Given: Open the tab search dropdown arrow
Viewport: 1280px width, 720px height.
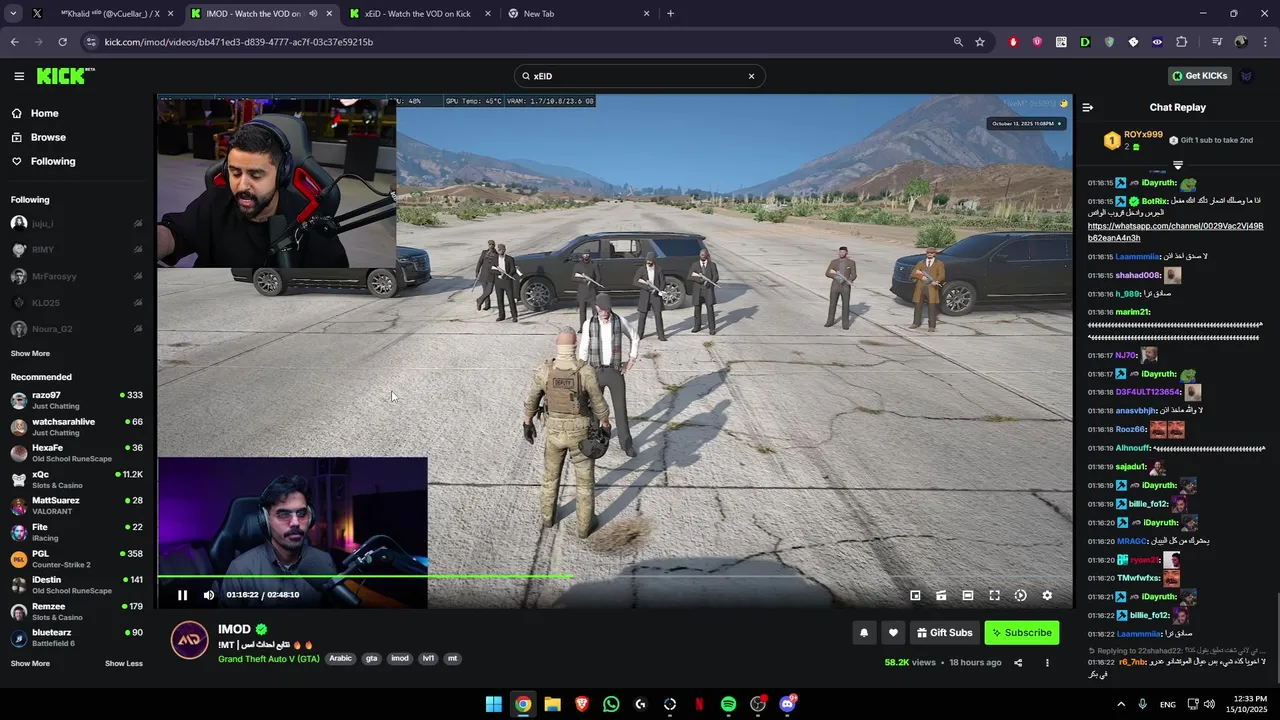Looking at the screenshot, I should pos(13,14).
